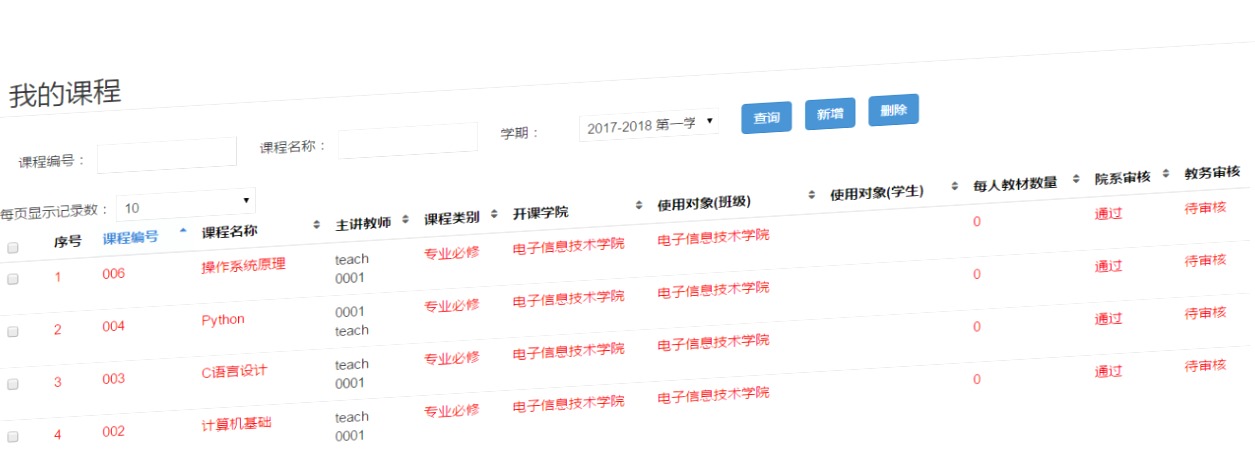Toggle the select-all checkbox in header
Image resolution: width=1255 pixels, height=474 pixels.
point(13,247)
